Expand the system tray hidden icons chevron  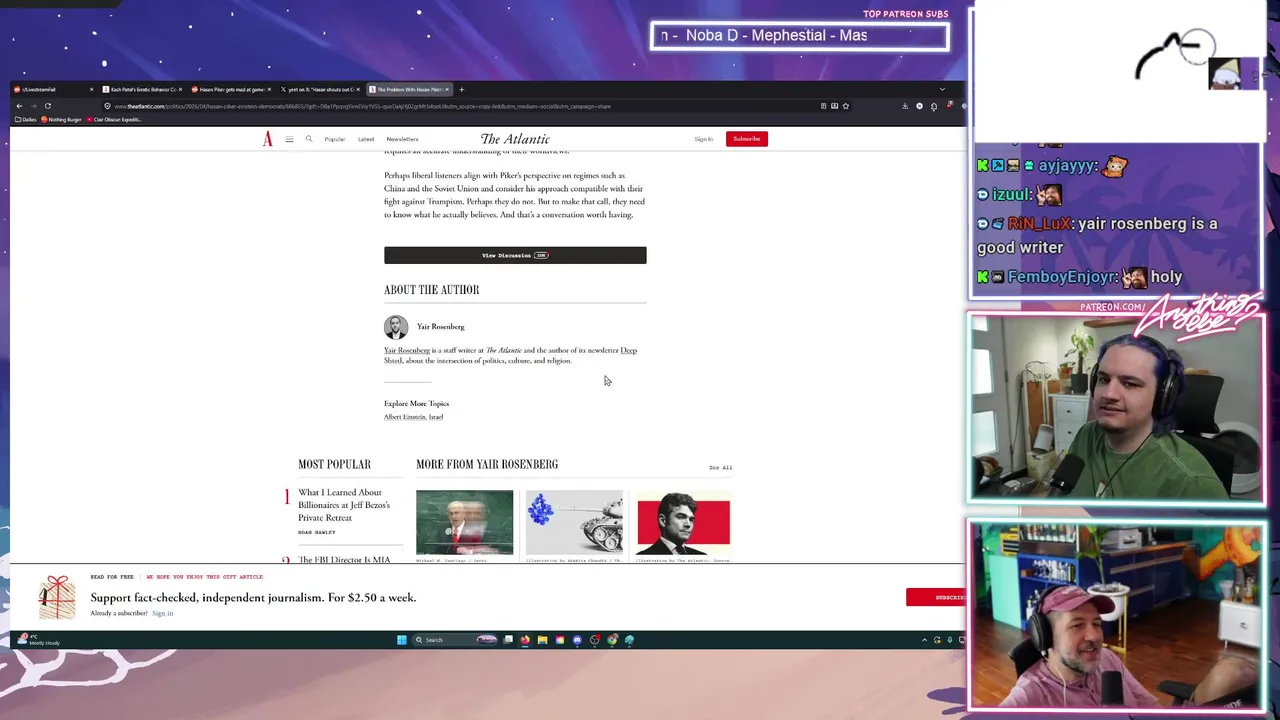924,640
